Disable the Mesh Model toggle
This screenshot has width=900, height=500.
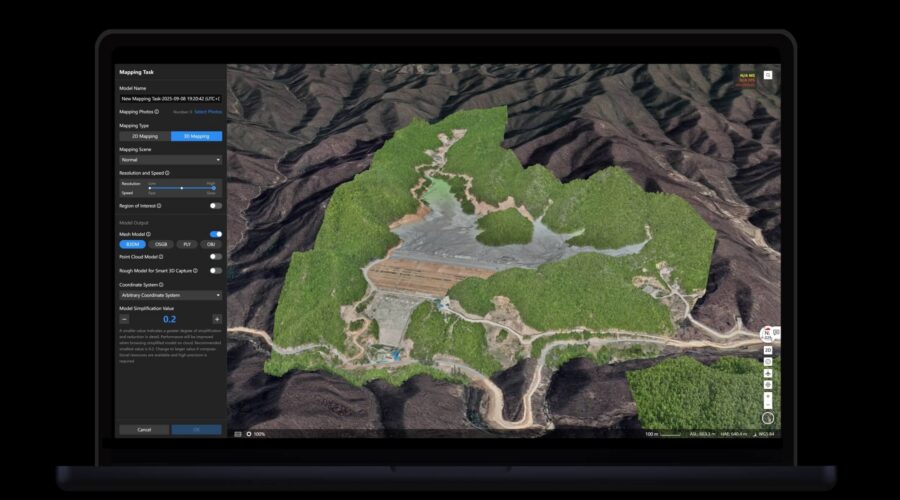click(x=215, y=234)
